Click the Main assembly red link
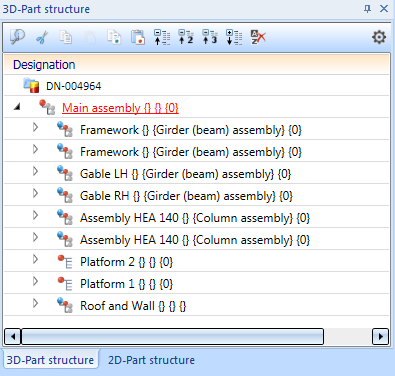Screen dimensions: 395x376 [x=120, y=108]
